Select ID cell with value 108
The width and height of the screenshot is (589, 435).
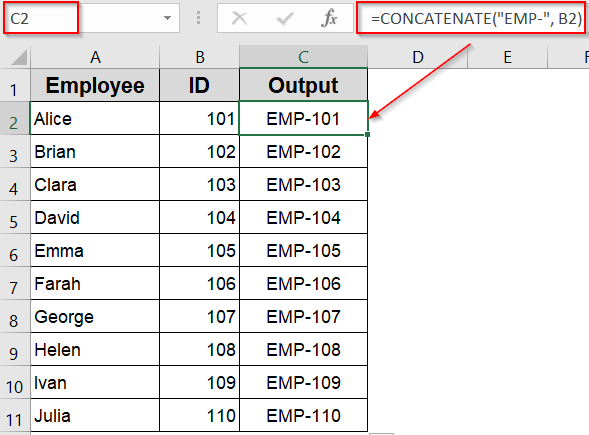tap(199, 350)
